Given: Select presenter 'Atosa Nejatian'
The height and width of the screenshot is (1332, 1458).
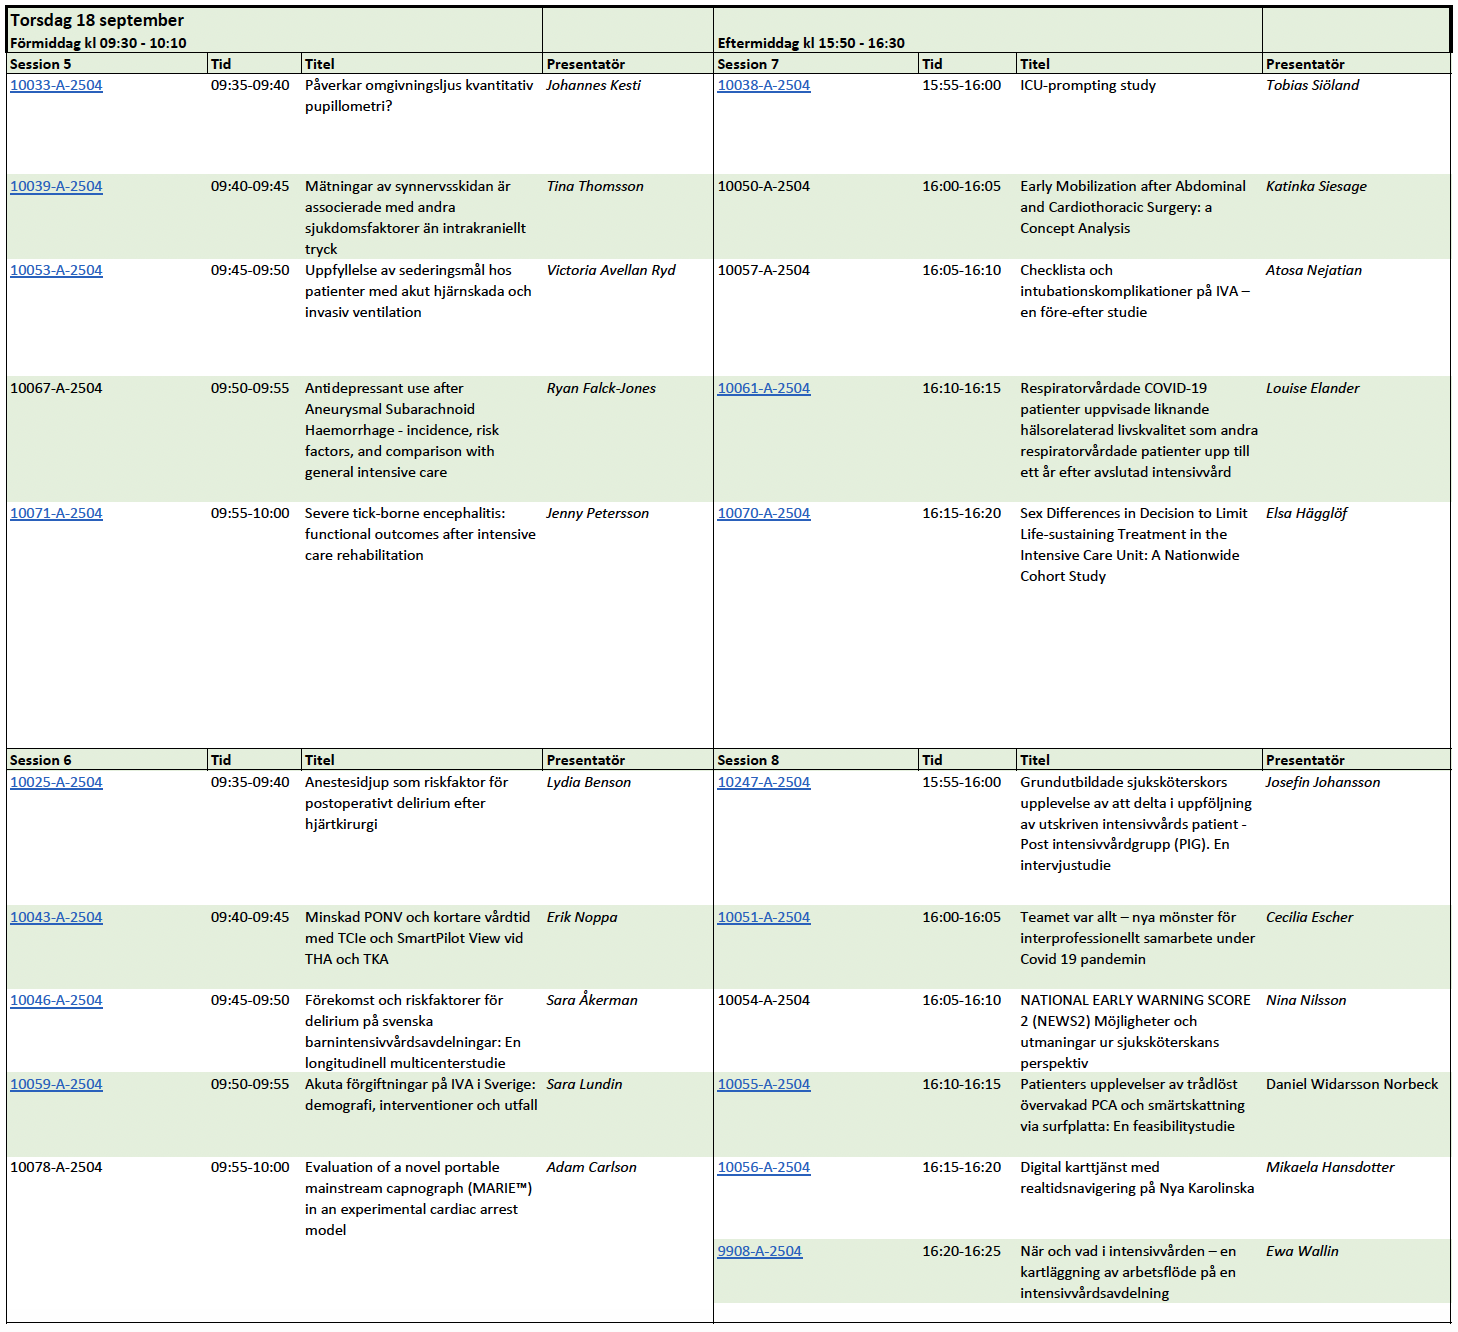Looking at the screenshot, I should click(1314, 270).
